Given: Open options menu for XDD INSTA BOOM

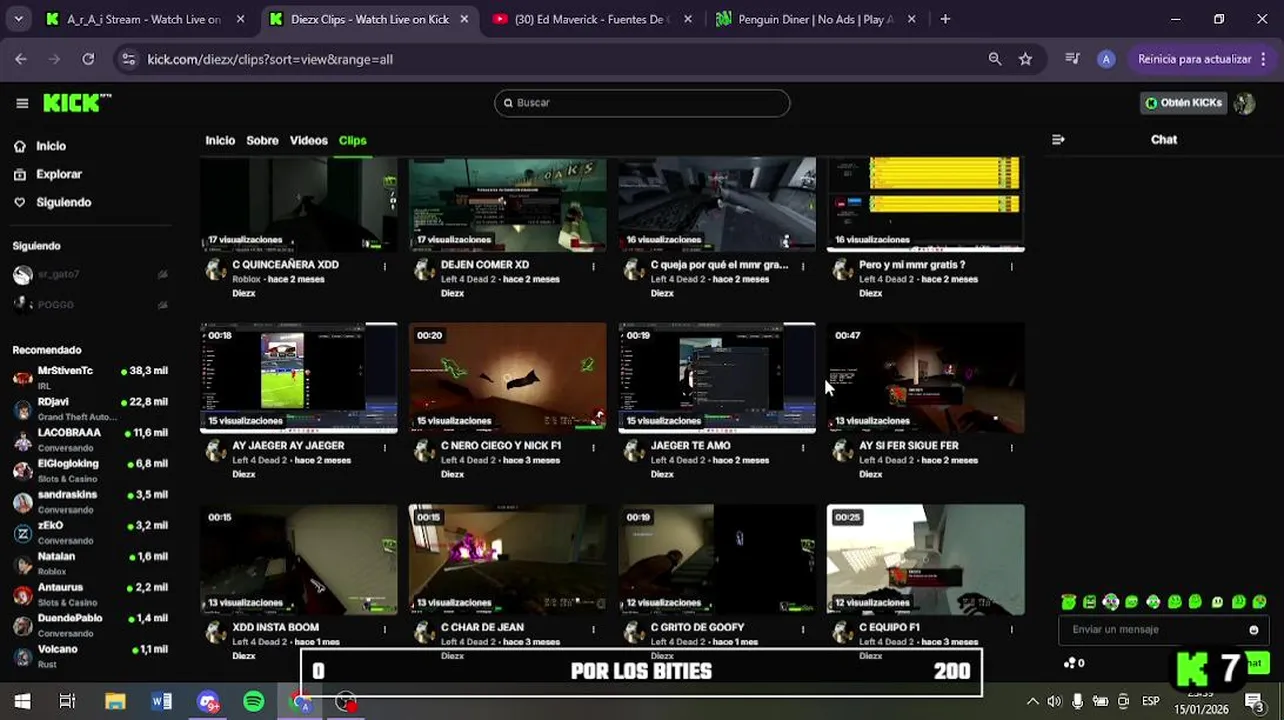Looking at the screenshot, I should (385, 629).
